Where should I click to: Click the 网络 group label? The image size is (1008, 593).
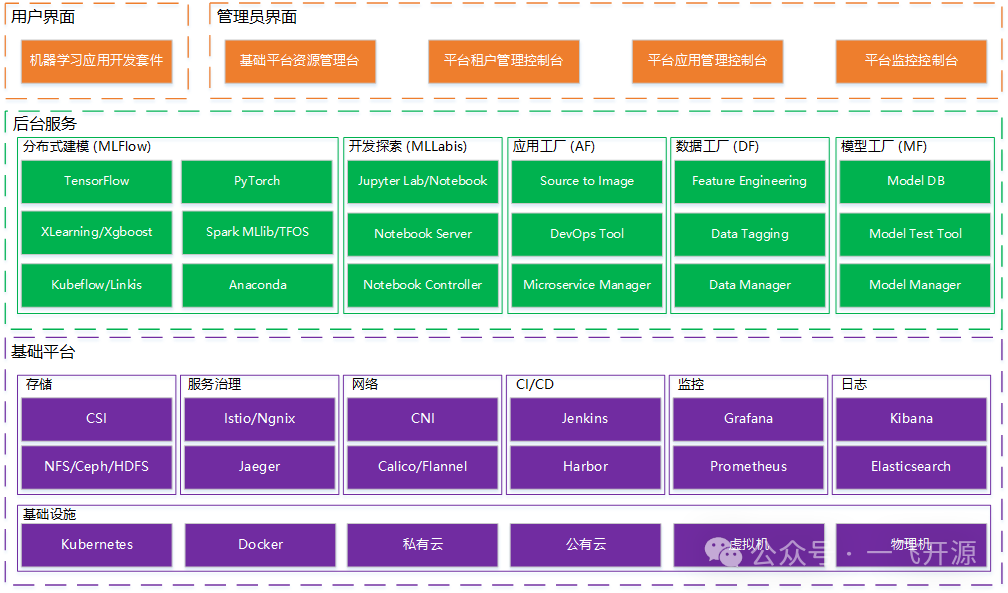pyautogui.click(x=364, y=385)
